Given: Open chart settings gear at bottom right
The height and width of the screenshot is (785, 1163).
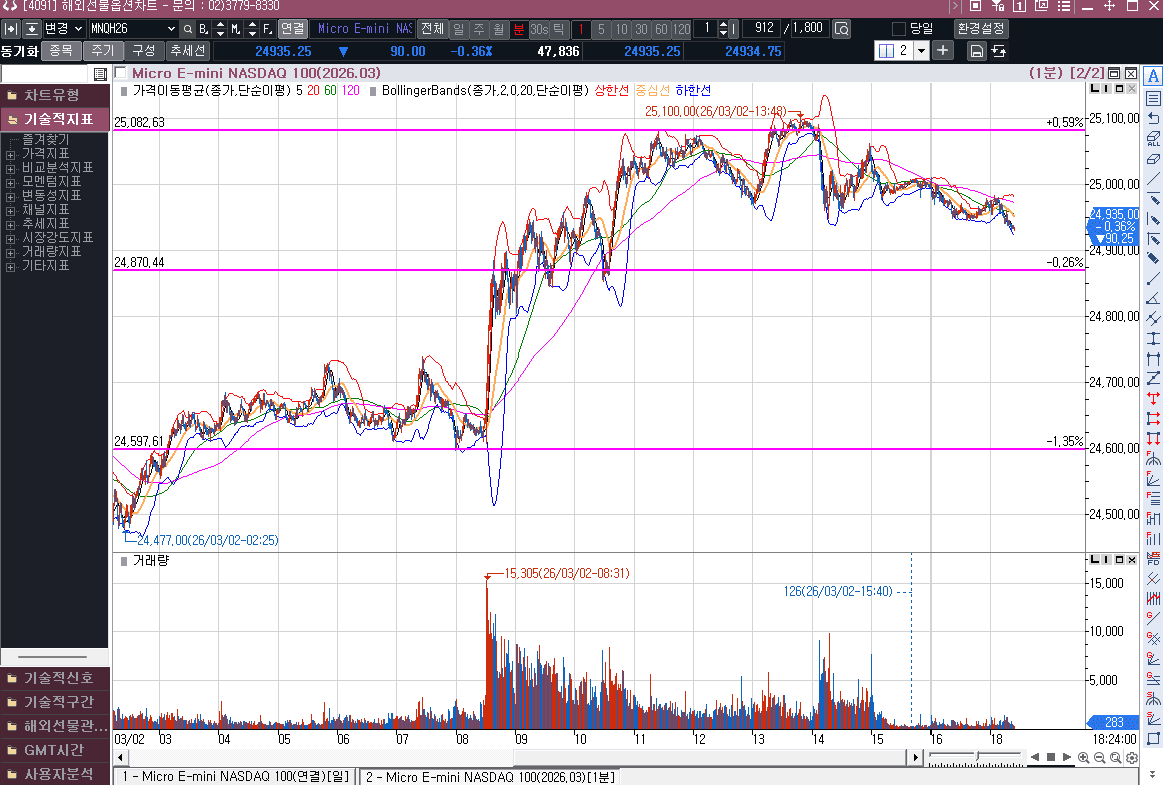Looking at the screenshot, I should [x=1132, y=757].
